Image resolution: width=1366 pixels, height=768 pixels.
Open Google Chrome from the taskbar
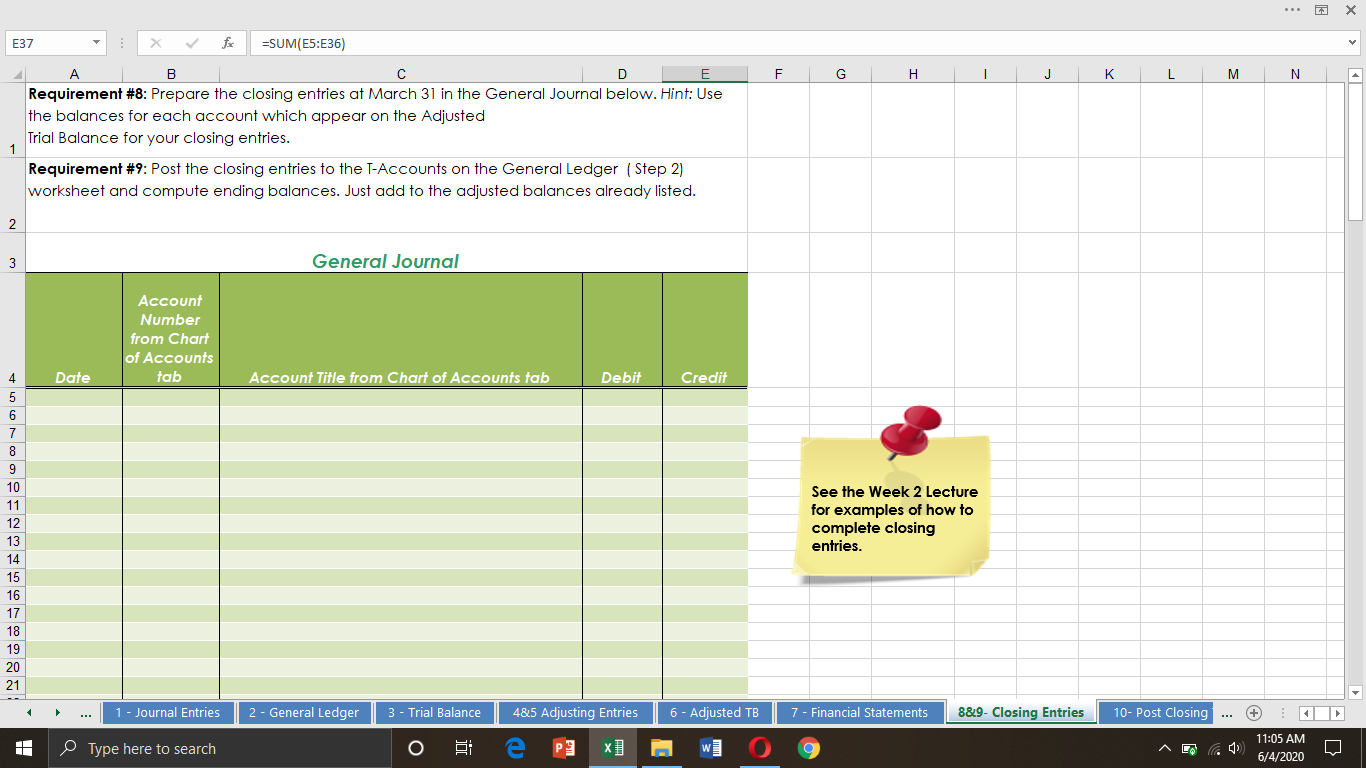pos(808,748)
